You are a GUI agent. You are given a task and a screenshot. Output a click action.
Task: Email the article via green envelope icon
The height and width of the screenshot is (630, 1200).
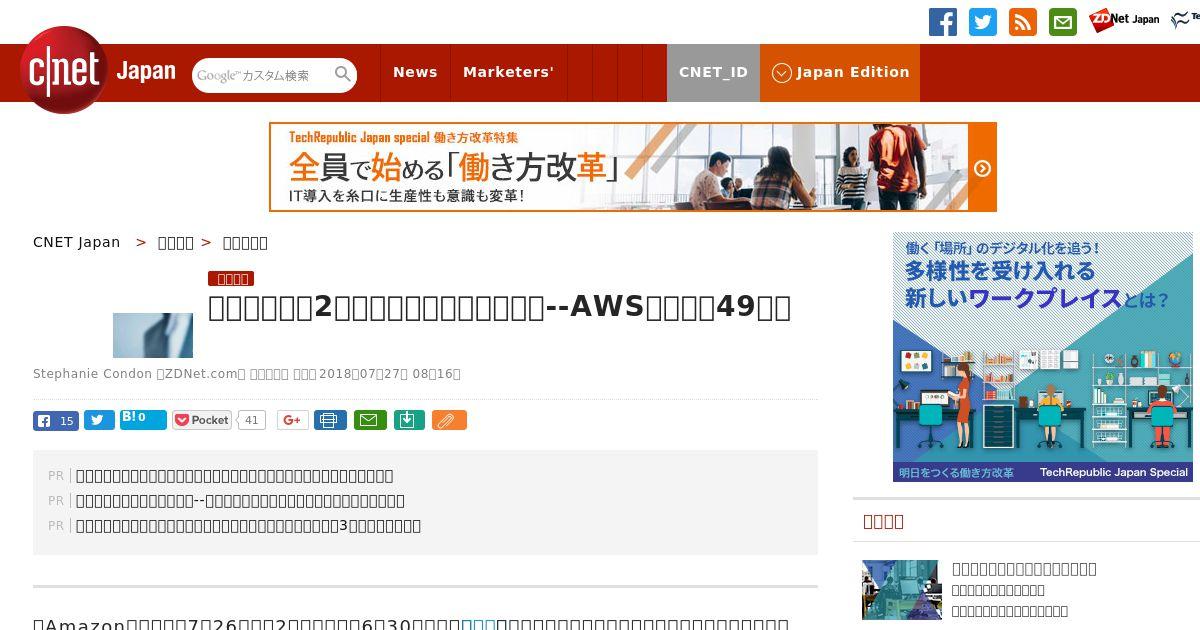370,420
